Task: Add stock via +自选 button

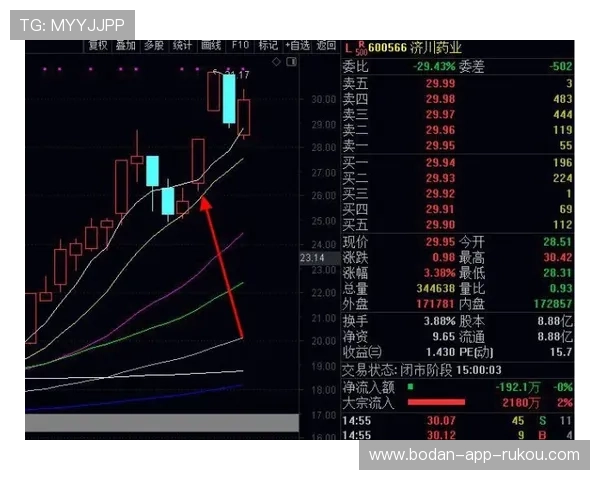Action: coord(297,46)
